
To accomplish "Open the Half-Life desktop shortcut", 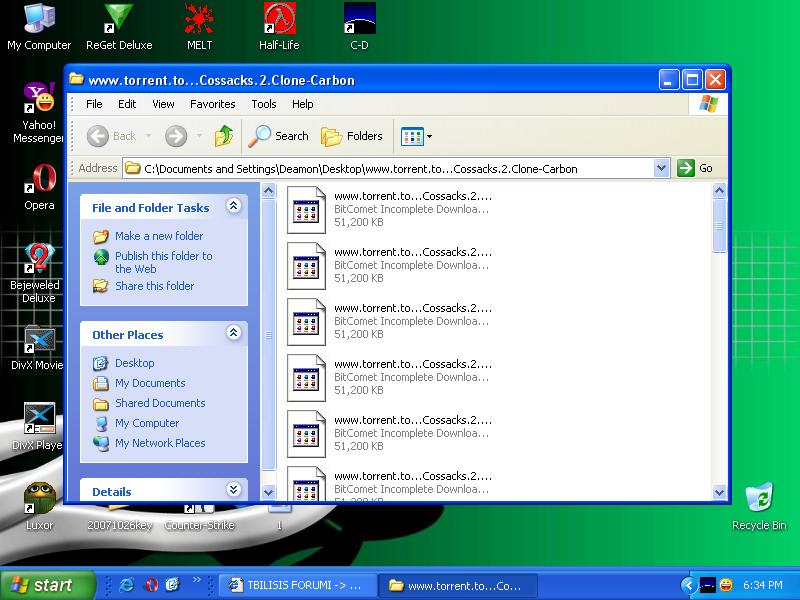I will tap(279, 25).
